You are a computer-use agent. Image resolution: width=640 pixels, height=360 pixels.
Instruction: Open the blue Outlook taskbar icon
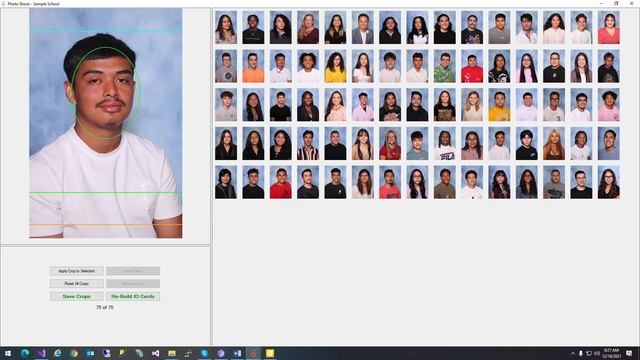90,353
